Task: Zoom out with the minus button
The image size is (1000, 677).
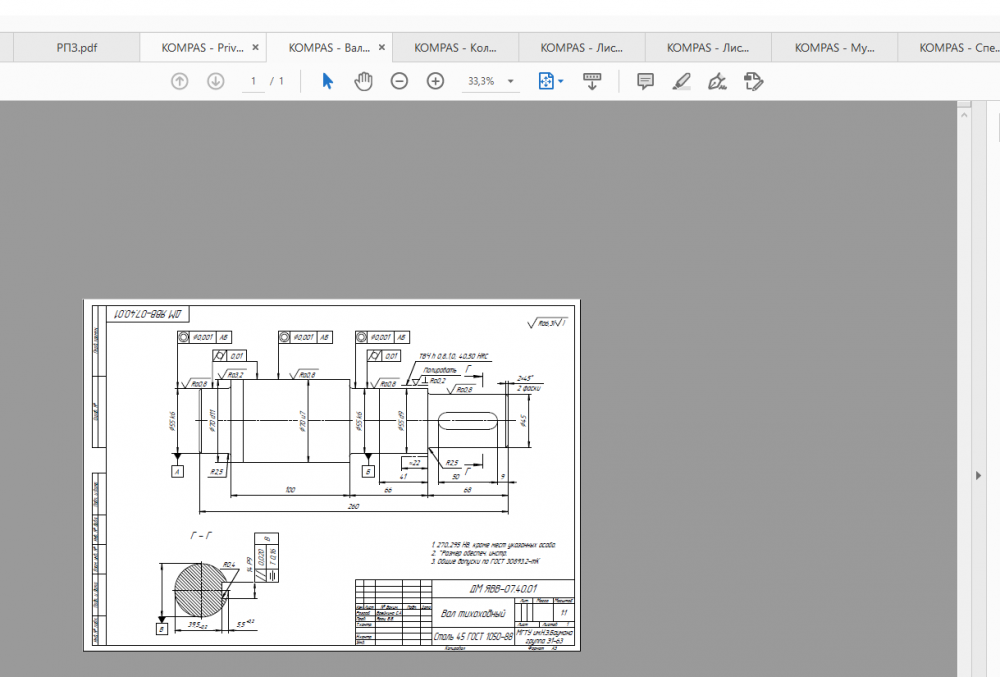Action: [x=399, y=81]
